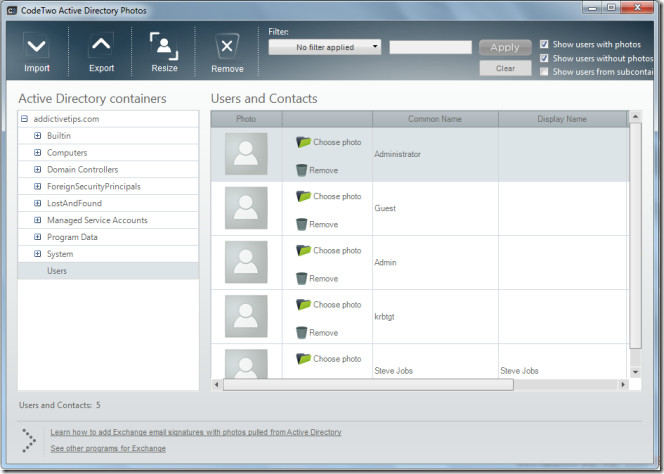Select Admin's placeholder photo thumbnail
Screen dimensions: 664x474
[x=246, y=262]
